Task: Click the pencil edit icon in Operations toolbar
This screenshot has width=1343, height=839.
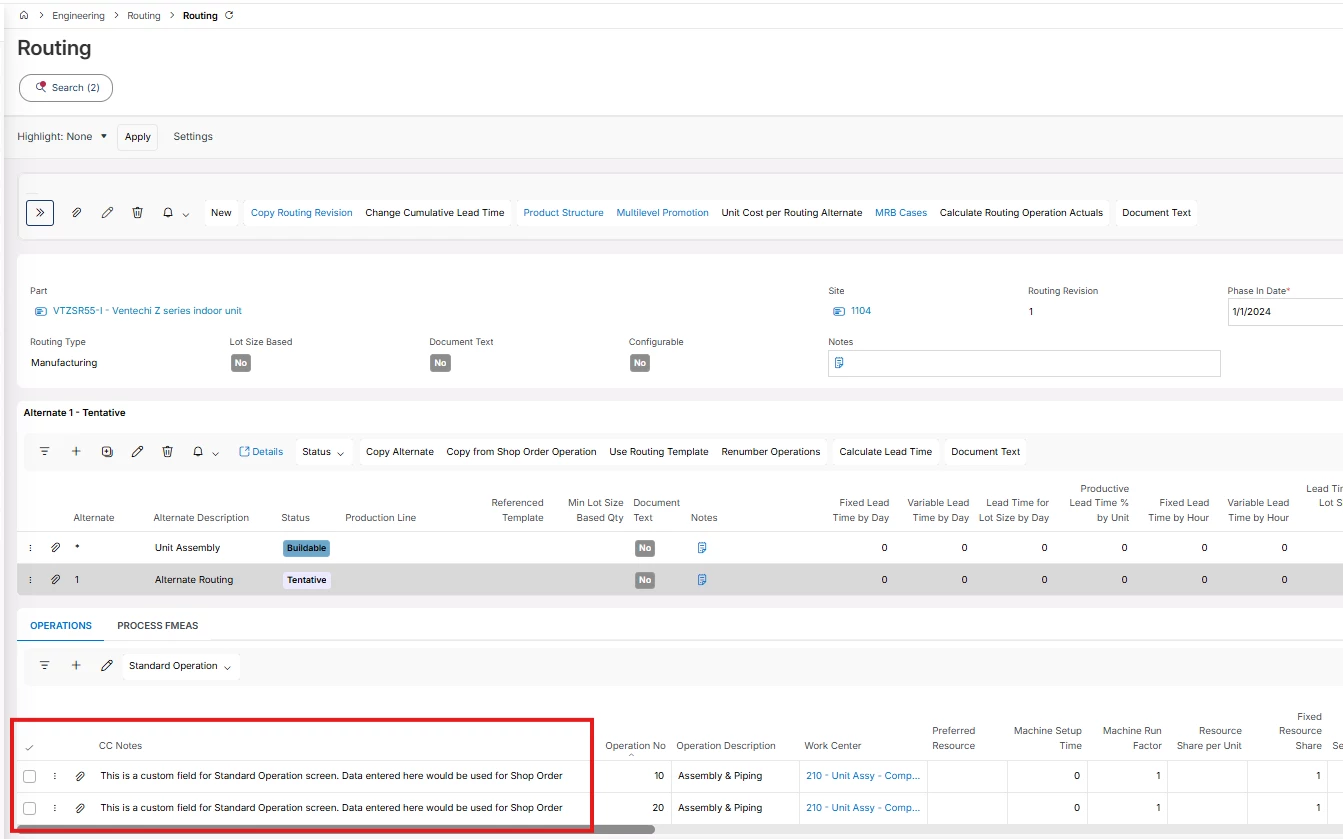Action: [107, 666]
